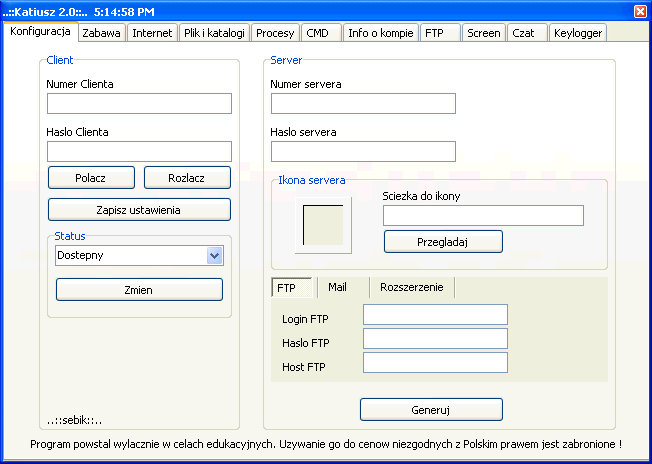Switch to the Internet tab
Viewport: 652px width, 464px height.
tap(152, 33)
